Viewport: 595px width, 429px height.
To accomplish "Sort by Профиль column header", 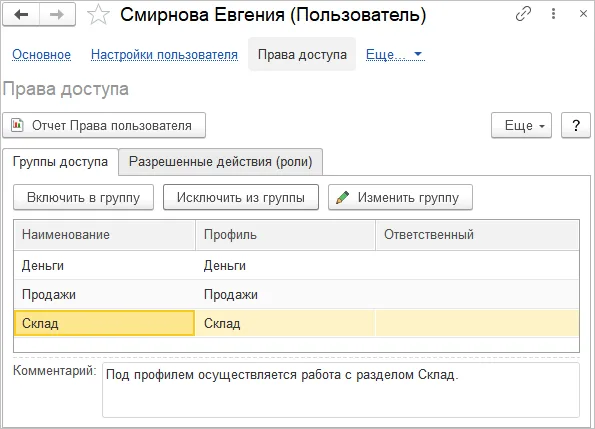I will [x=285, y=235].
